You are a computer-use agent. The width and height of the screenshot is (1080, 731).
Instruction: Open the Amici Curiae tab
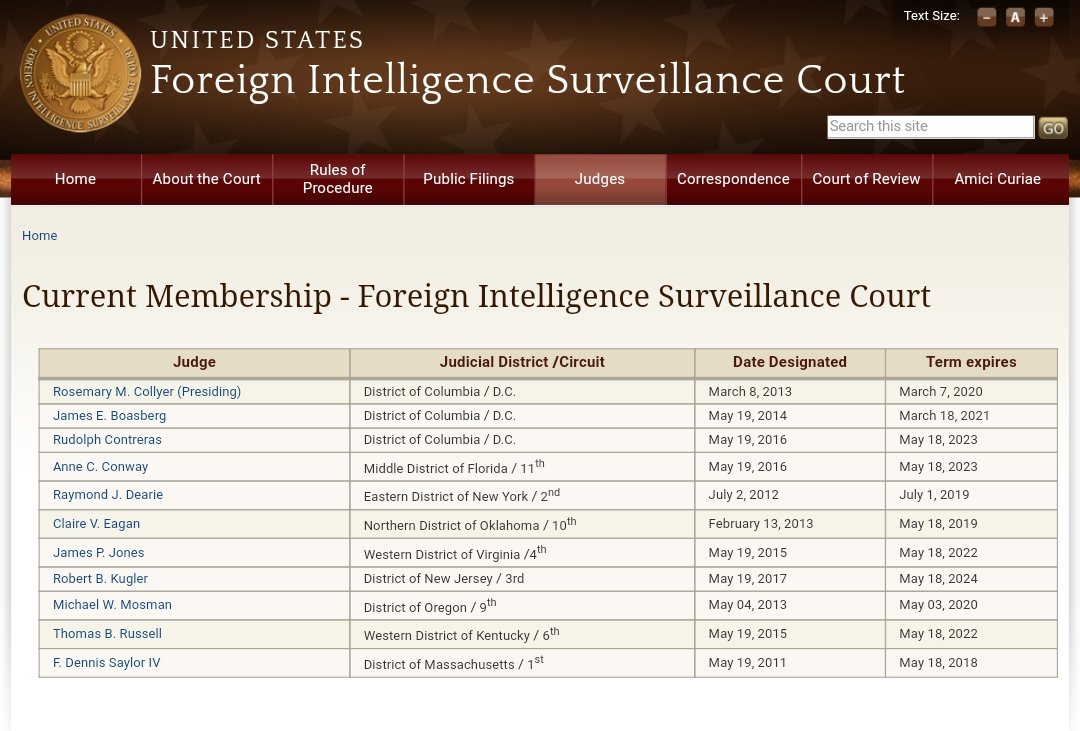(997, 179)
